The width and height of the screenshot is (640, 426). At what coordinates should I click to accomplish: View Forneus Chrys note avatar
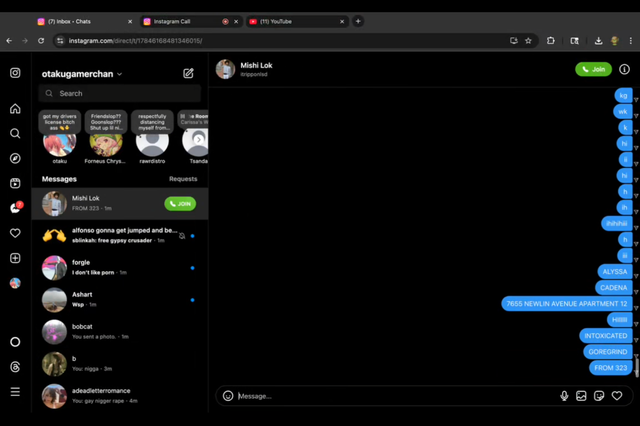click(106, 143)
